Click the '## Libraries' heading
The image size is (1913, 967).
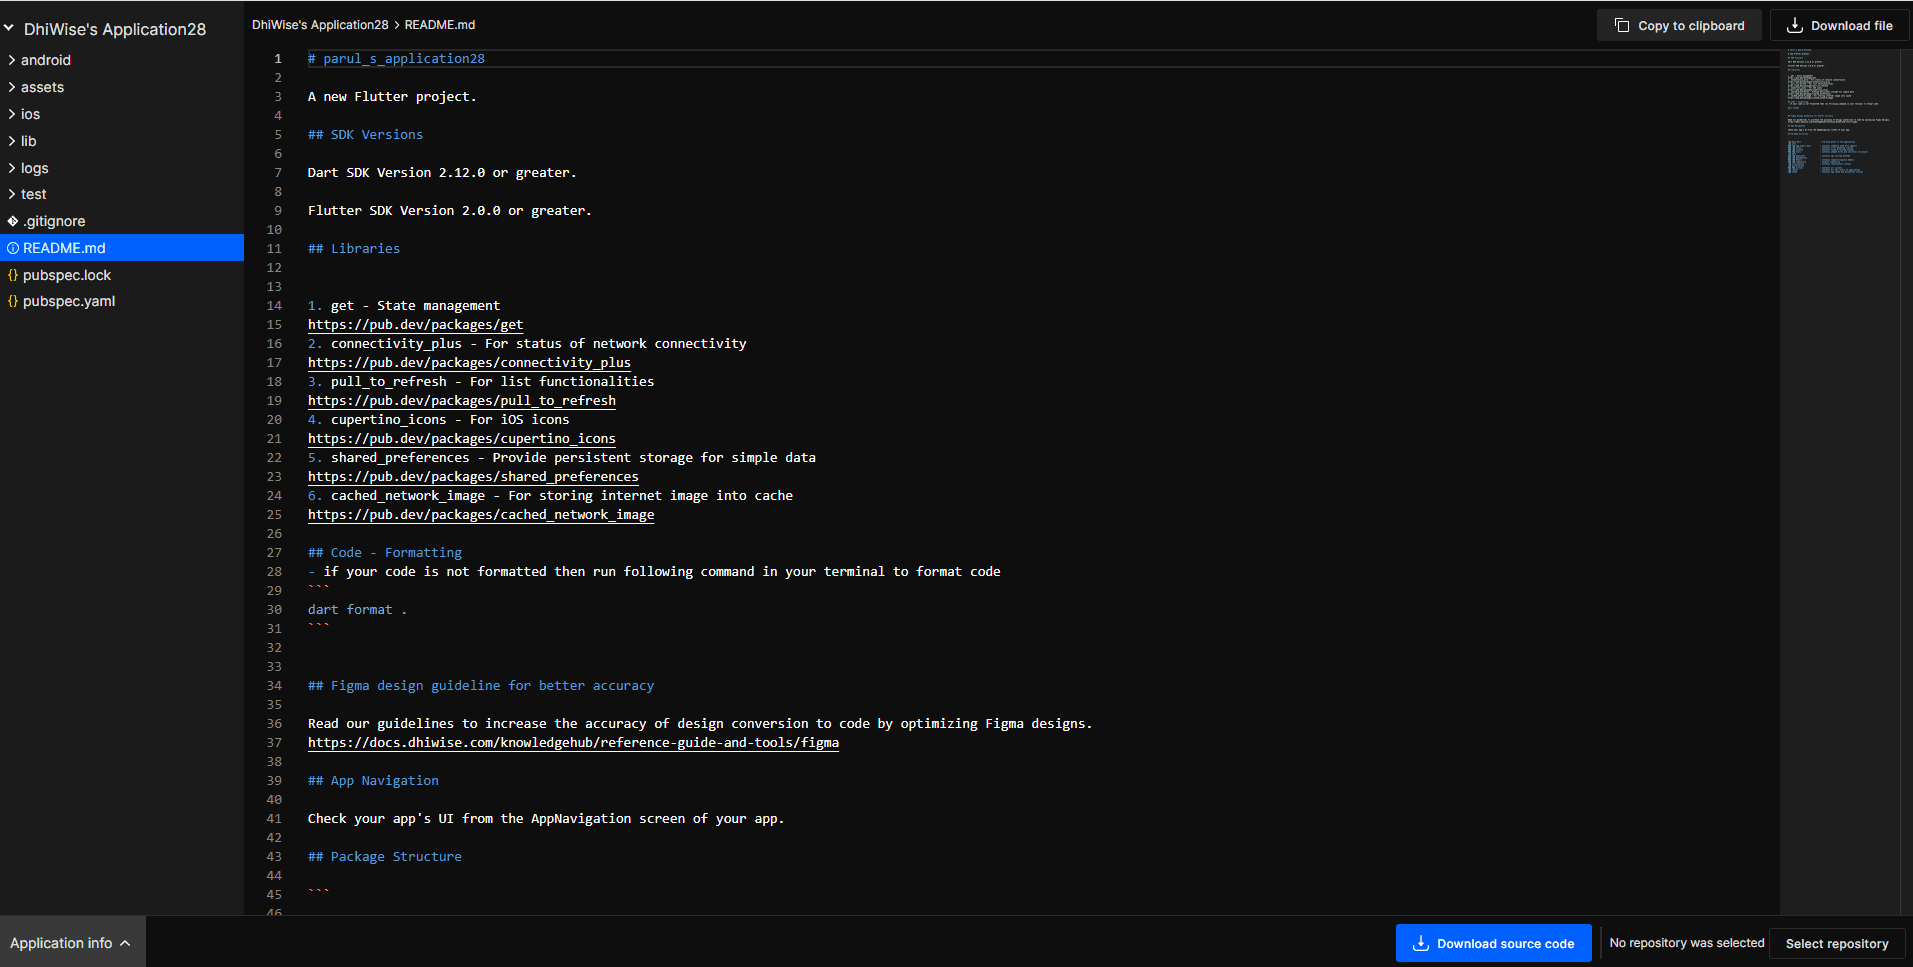pyautogui.click(x=354, y=249)
